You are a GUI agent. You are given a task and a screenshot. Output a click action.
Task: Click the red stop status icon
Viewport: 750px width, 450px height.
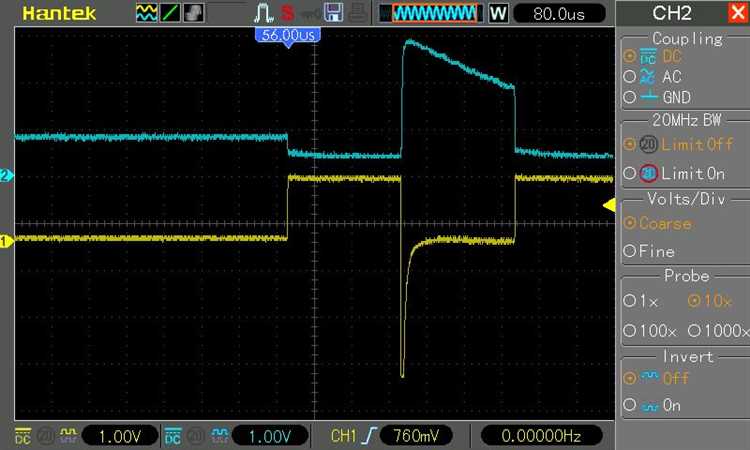point(287,13)
